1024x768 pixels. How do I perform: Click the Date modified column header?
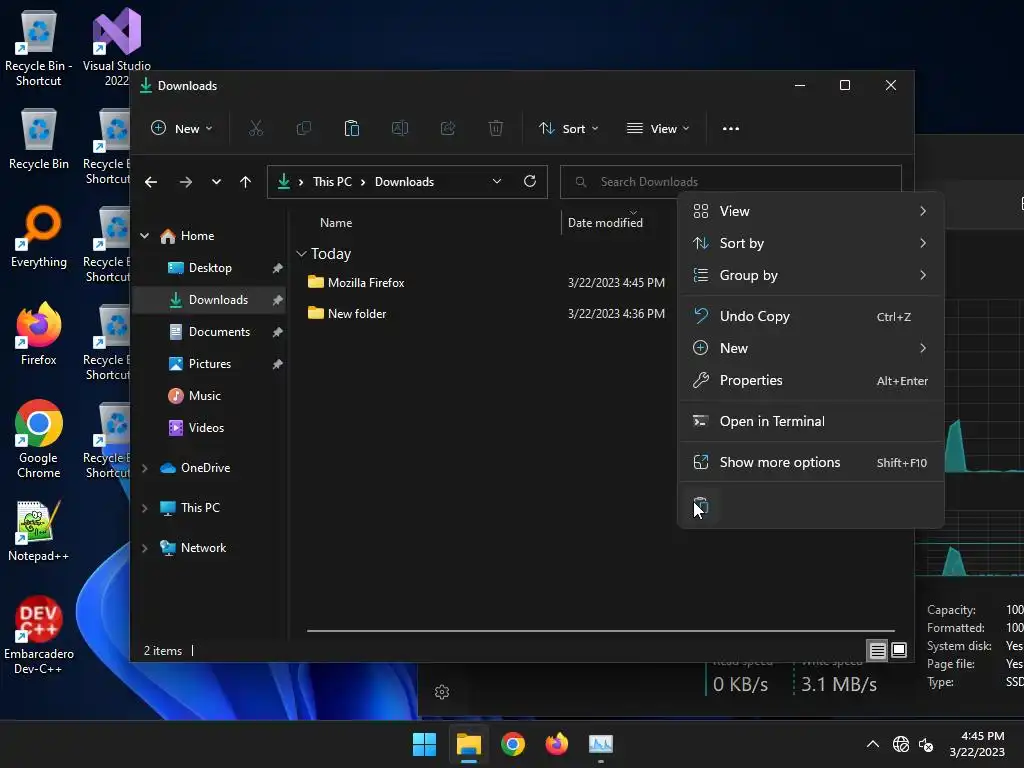coord(605,223)
